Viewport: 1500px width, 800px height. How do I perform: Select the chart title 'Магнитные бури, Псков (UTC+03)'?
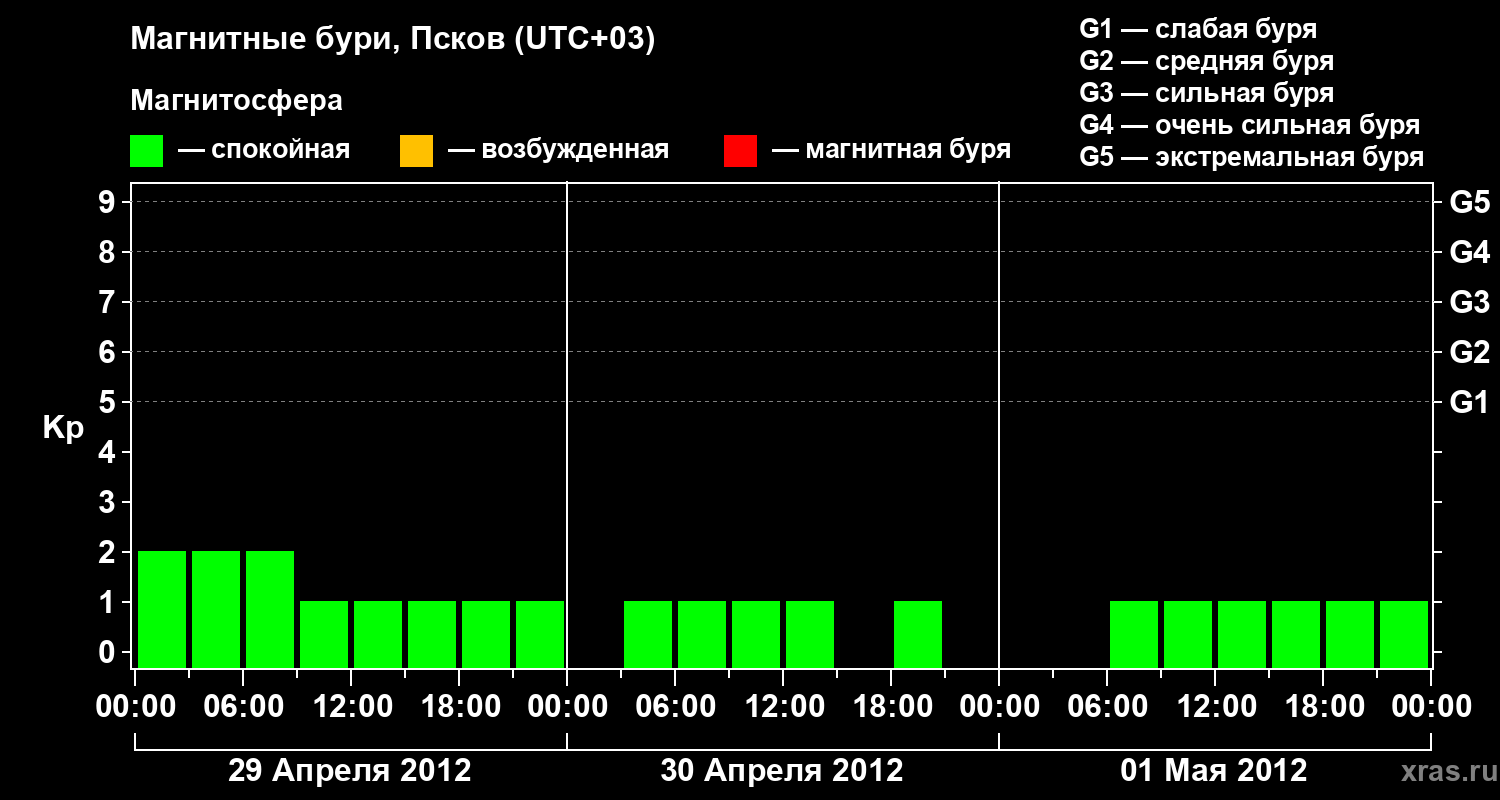point(393,40)
